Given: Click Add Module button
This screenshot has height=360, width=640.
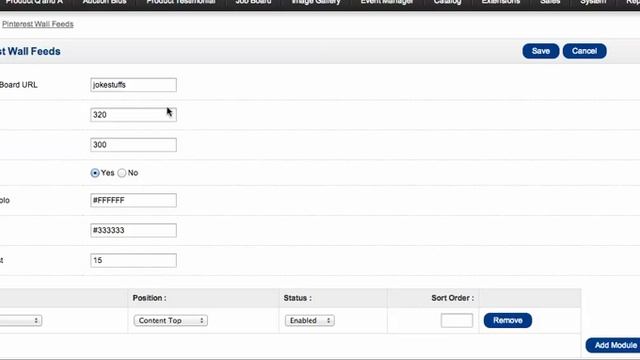Looking at the screenshot, I should tap(614, 345).
